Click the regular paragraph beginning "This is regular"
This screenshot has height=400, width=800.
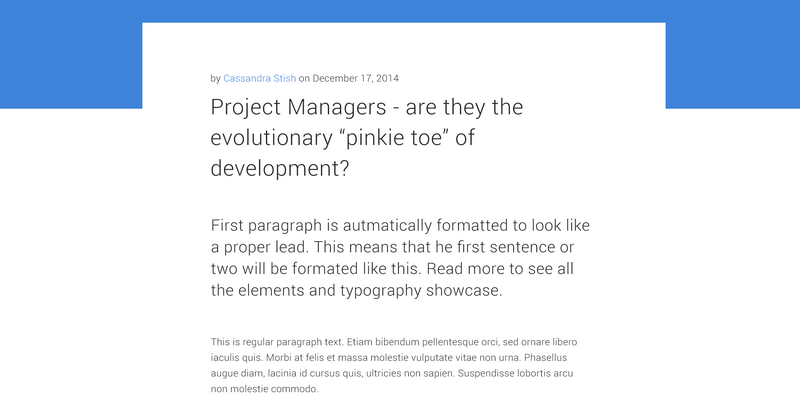click(x=394, y=365)
